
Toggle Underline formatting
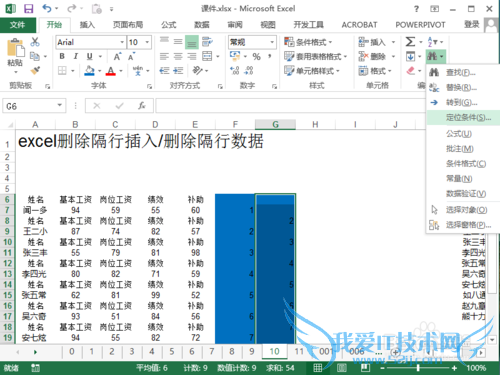(89, 56)
